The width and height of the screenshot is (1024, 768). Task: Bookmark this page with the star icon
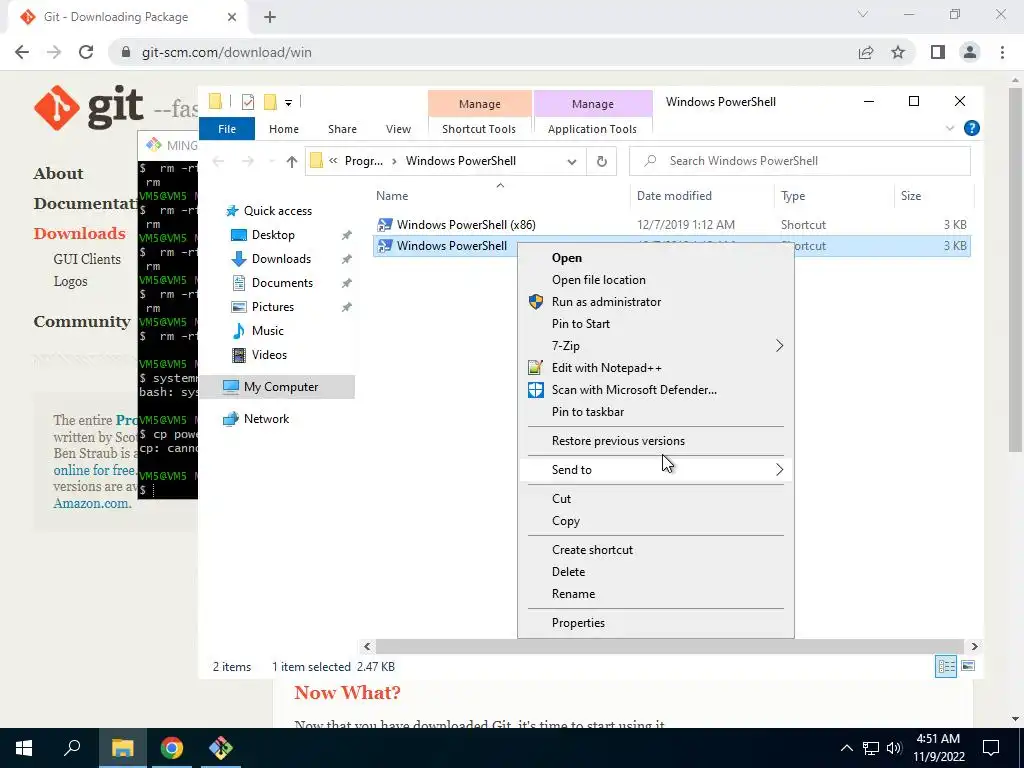[898, 52]
